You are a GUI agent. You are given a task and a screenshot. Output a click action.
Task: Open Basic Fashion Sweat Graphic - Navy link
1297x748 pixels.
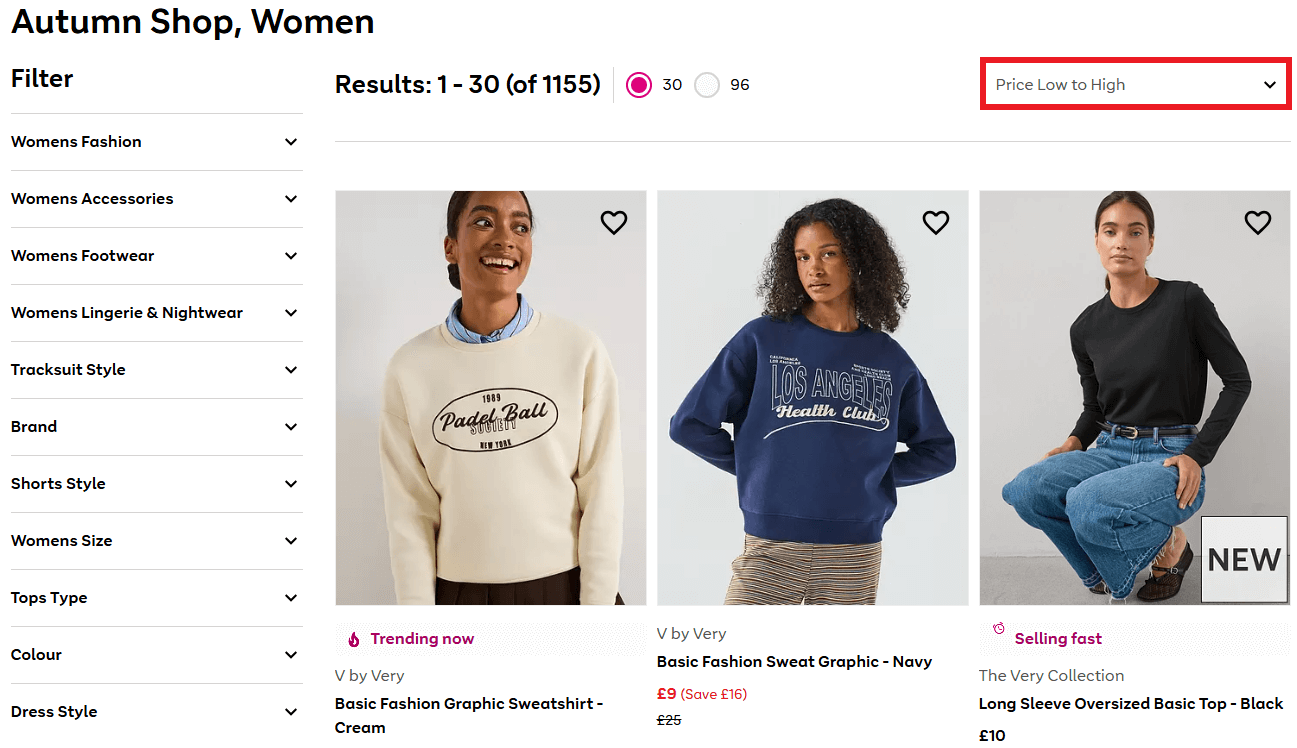click(x=794, y=662)
